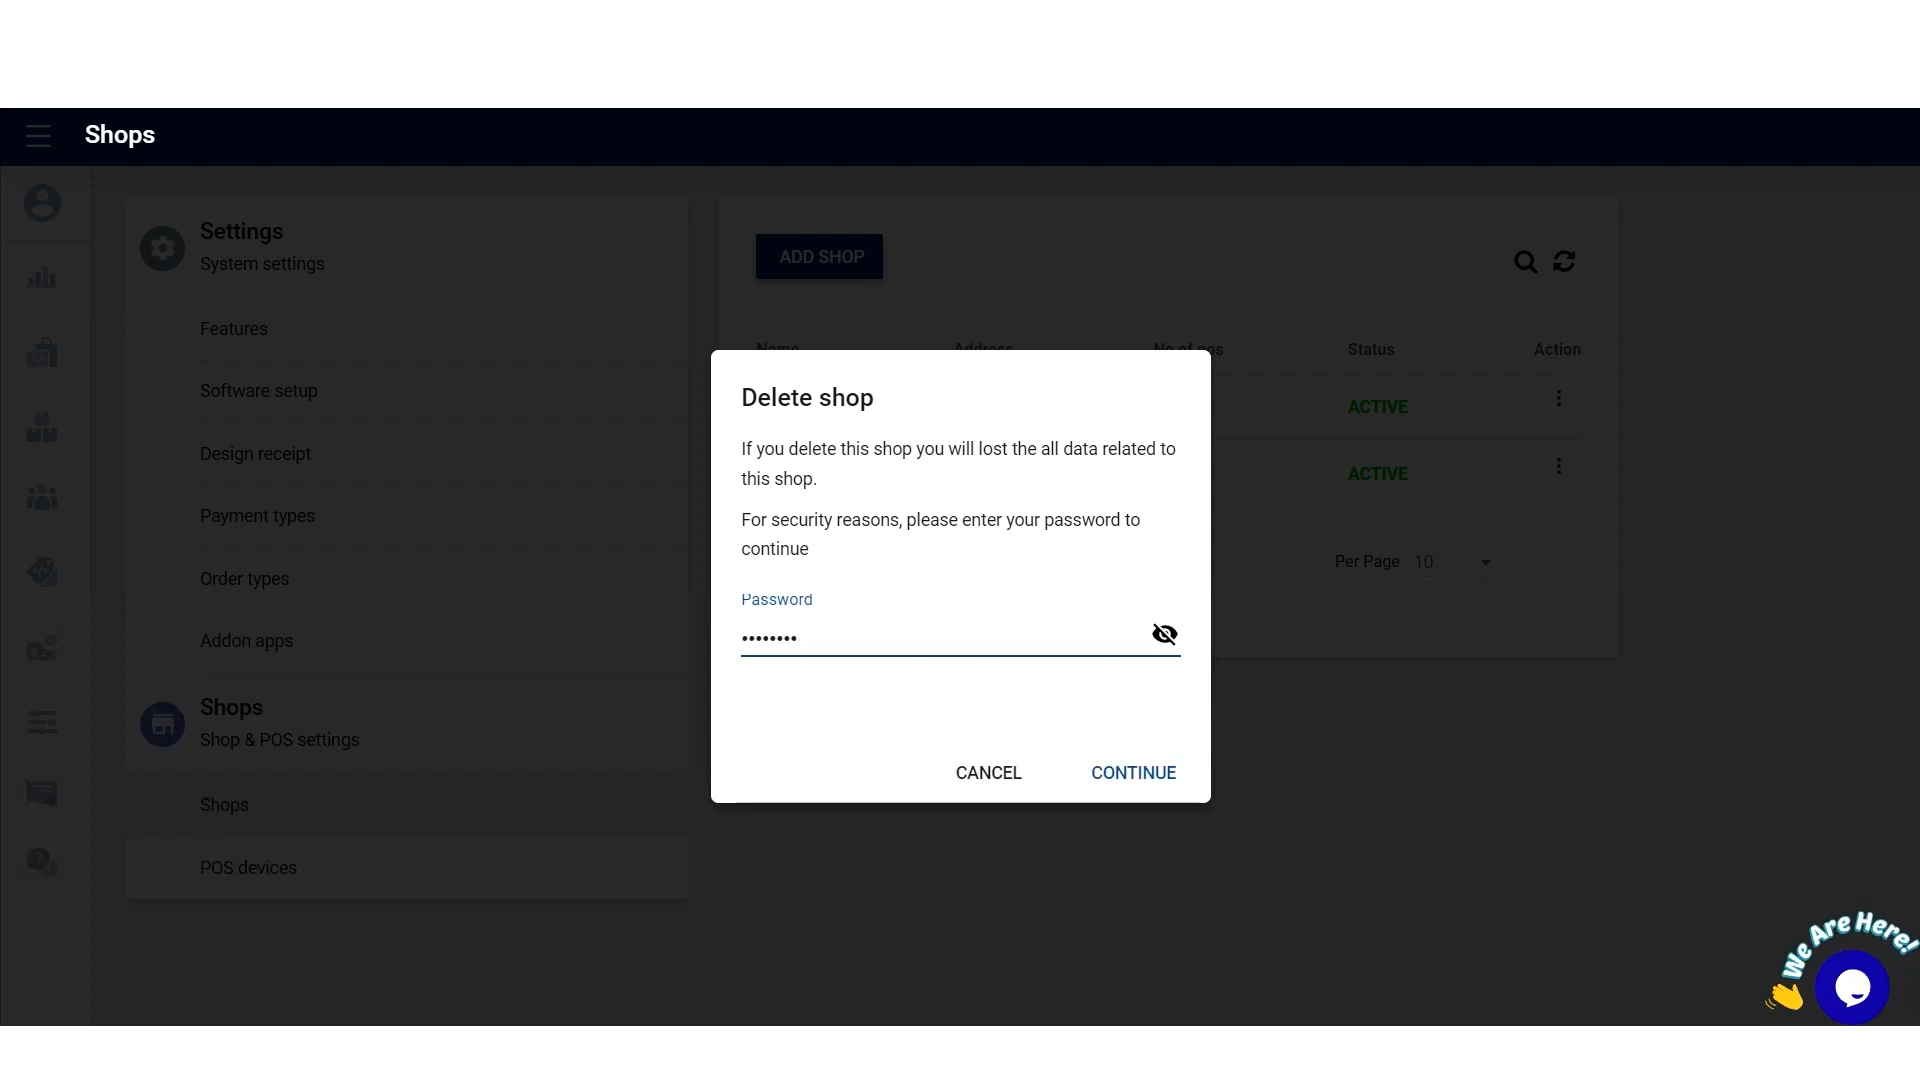
Task: Focus the Password input field
Action: (x=940, y=637)
